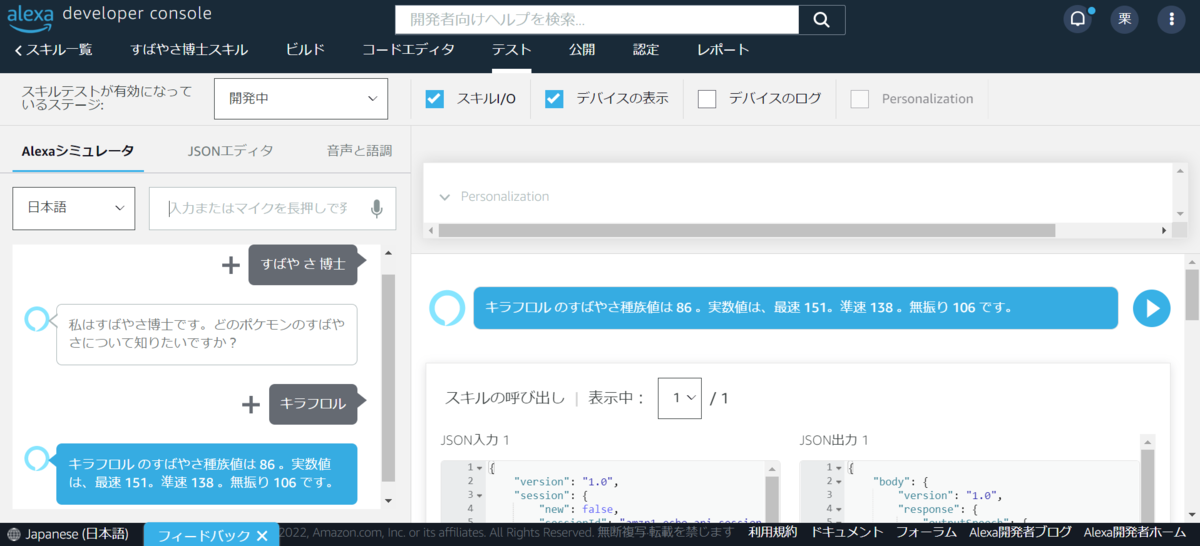The width and height of the screenshot is (1200, 546).
Task: Switch to the コードエディタ tab
Action: [408, 50]
